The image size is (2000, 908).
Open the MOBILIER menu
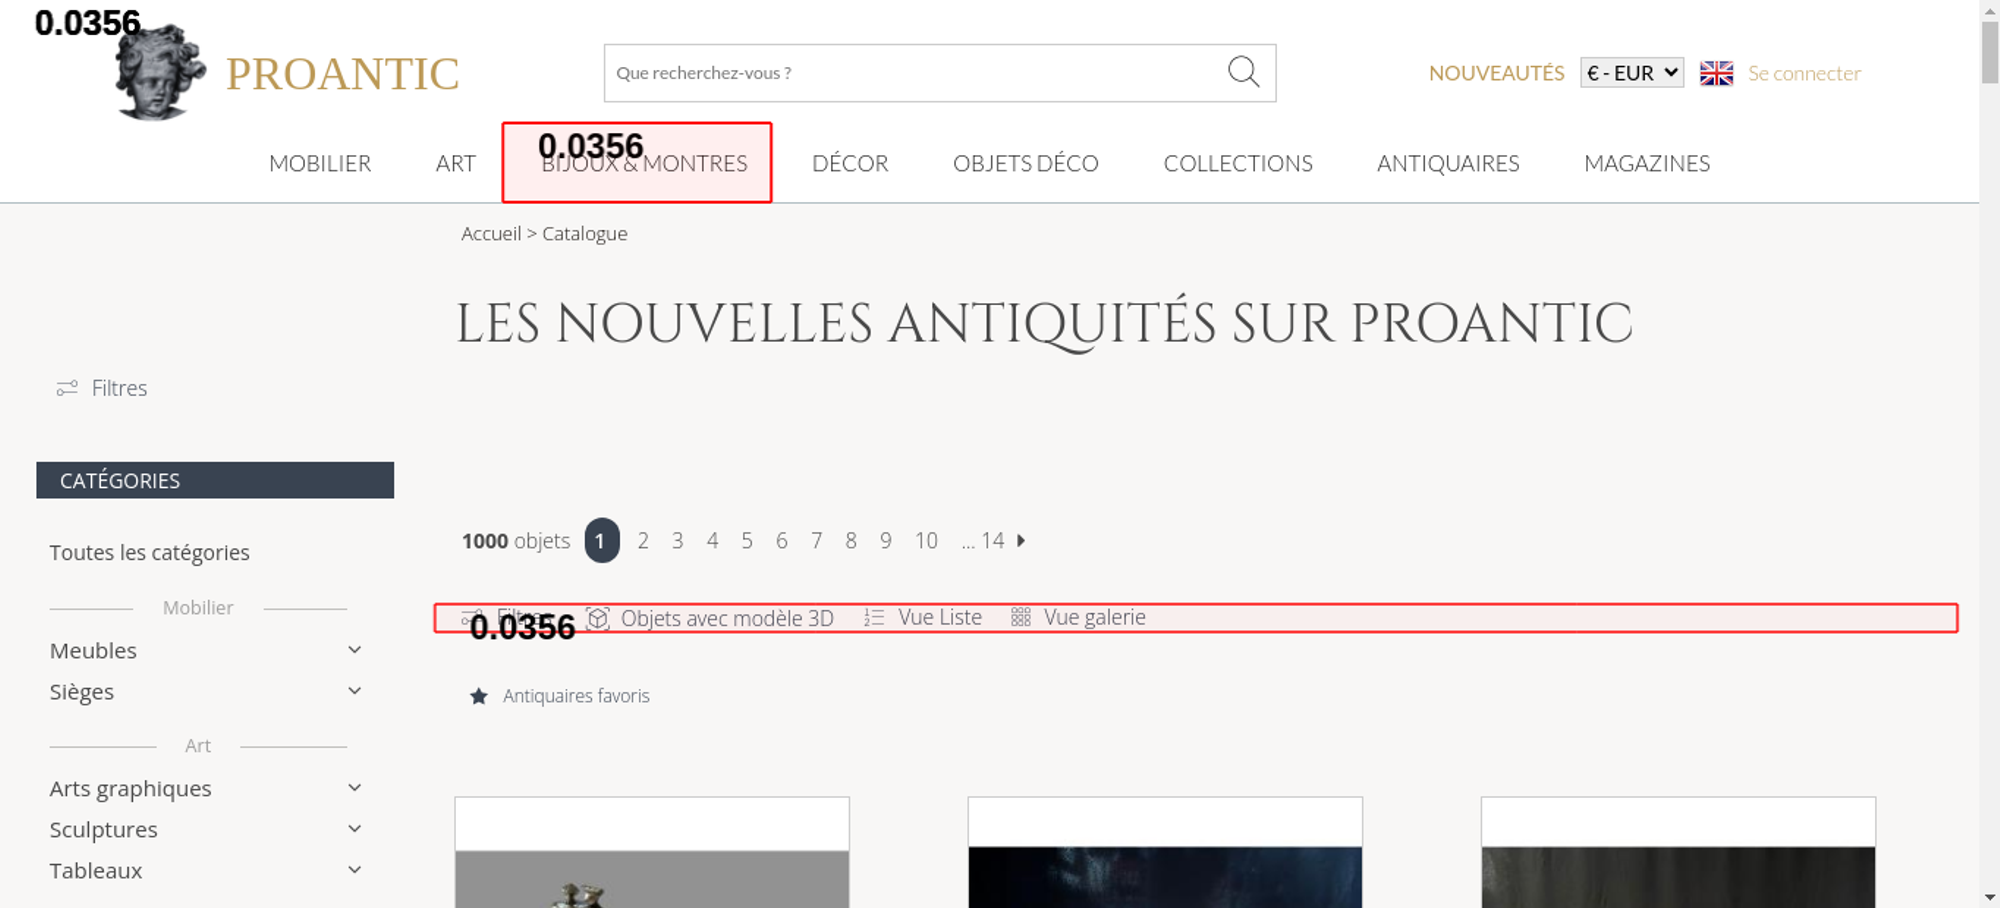click(320, 163)
